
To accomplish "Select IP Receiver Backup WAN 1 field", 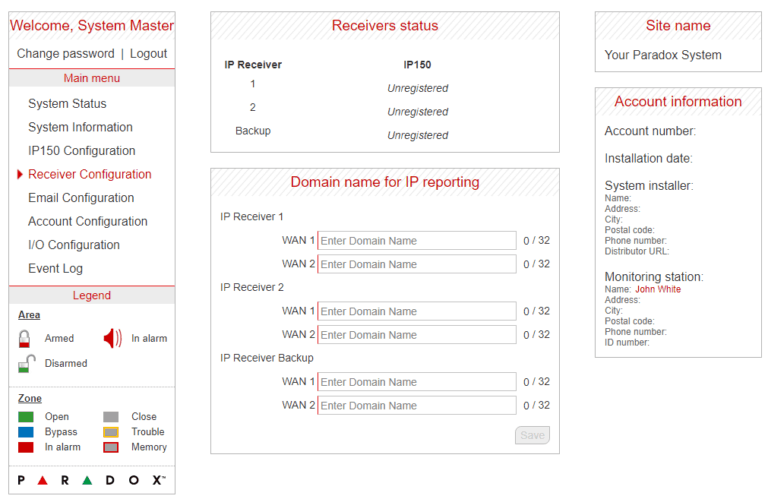I will (417, 382).
